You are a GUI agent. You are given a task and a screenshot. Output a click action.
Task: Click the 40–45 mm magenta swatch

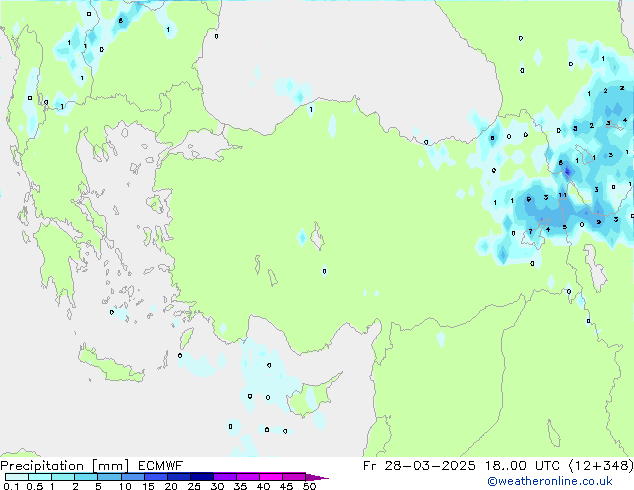(270, 477)
